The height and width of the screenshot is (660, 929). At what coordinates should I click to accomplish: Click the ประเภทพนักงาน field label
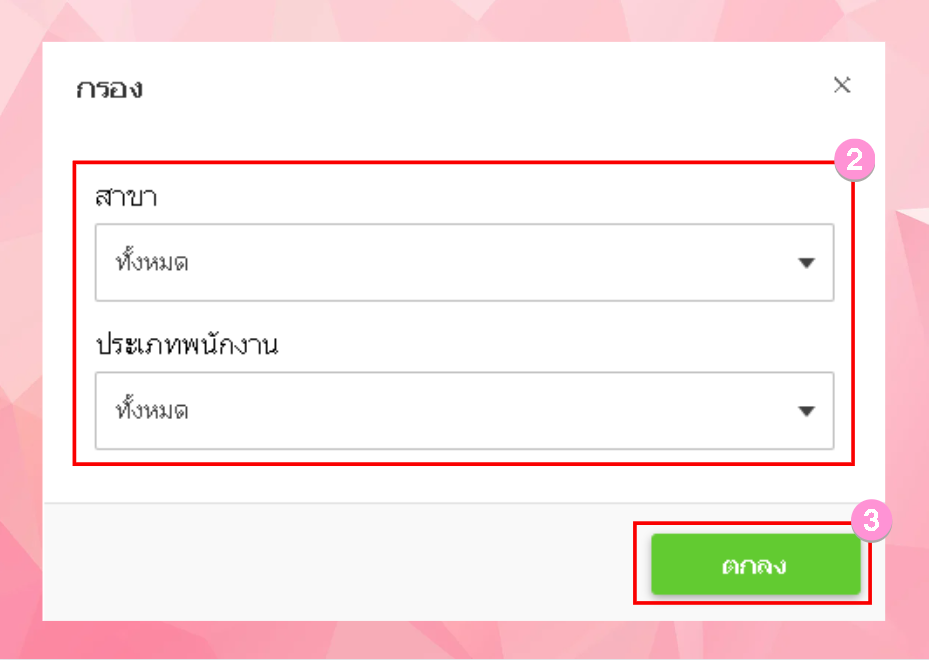[186, 345]
